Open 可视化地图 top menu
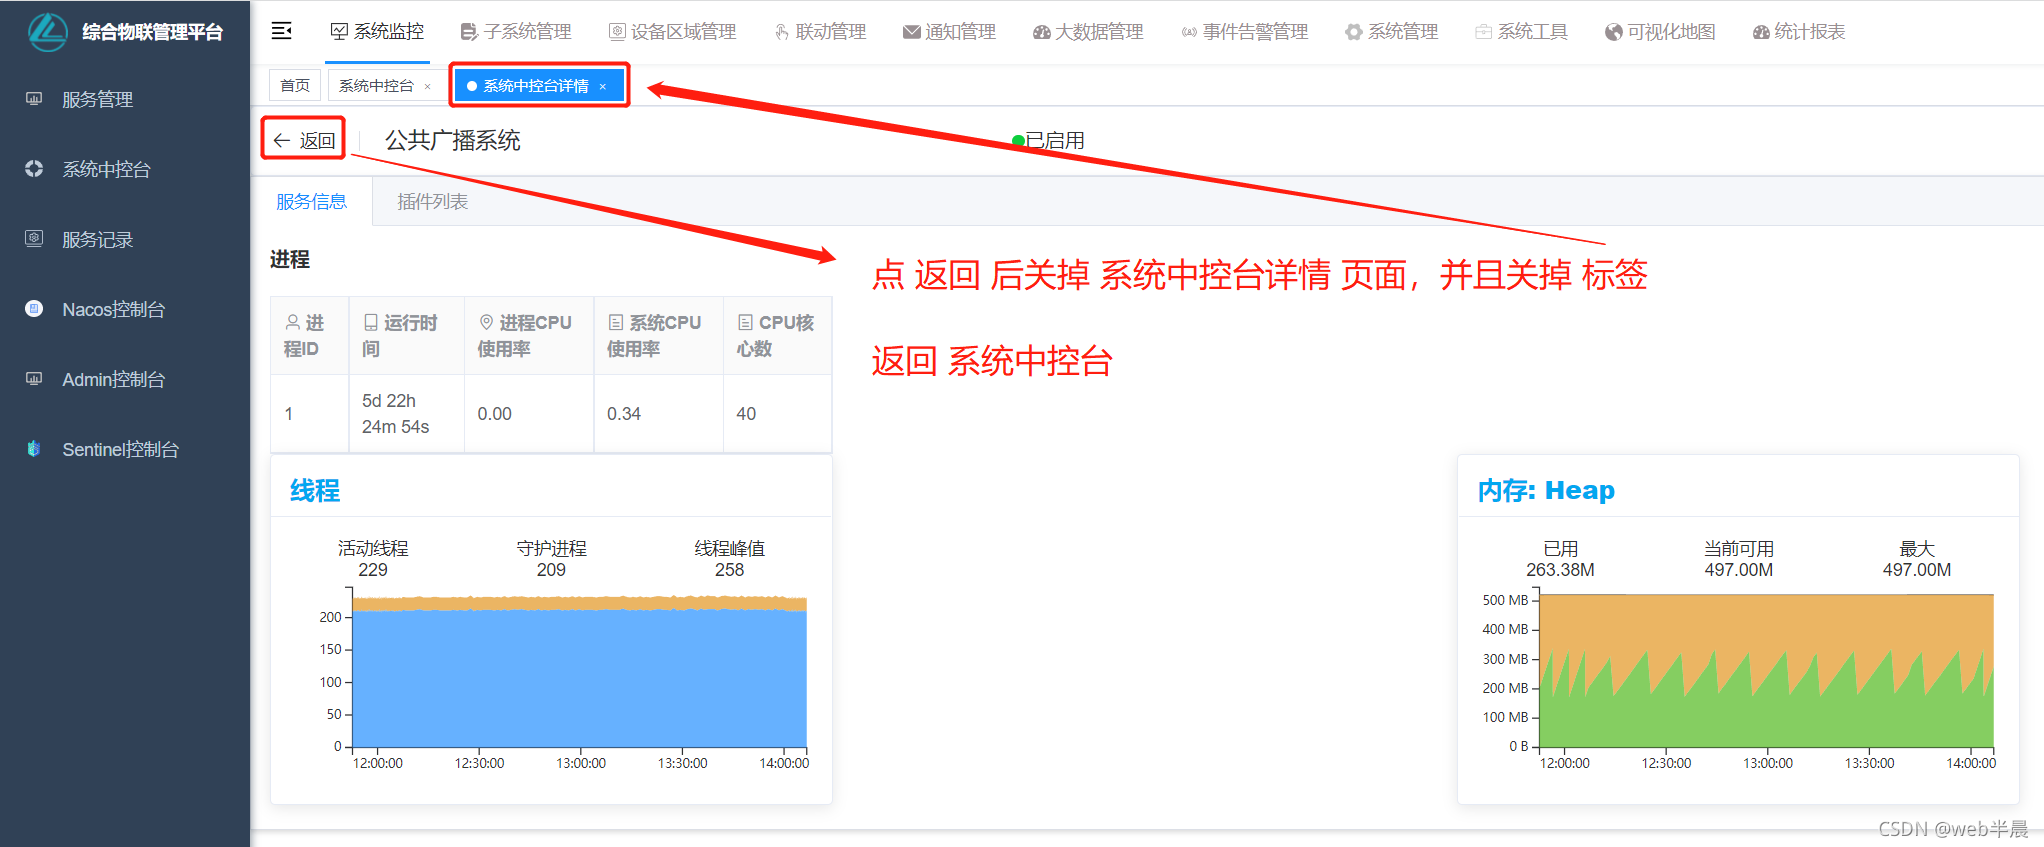2044x847 pixels. (x=1660, y=32)
